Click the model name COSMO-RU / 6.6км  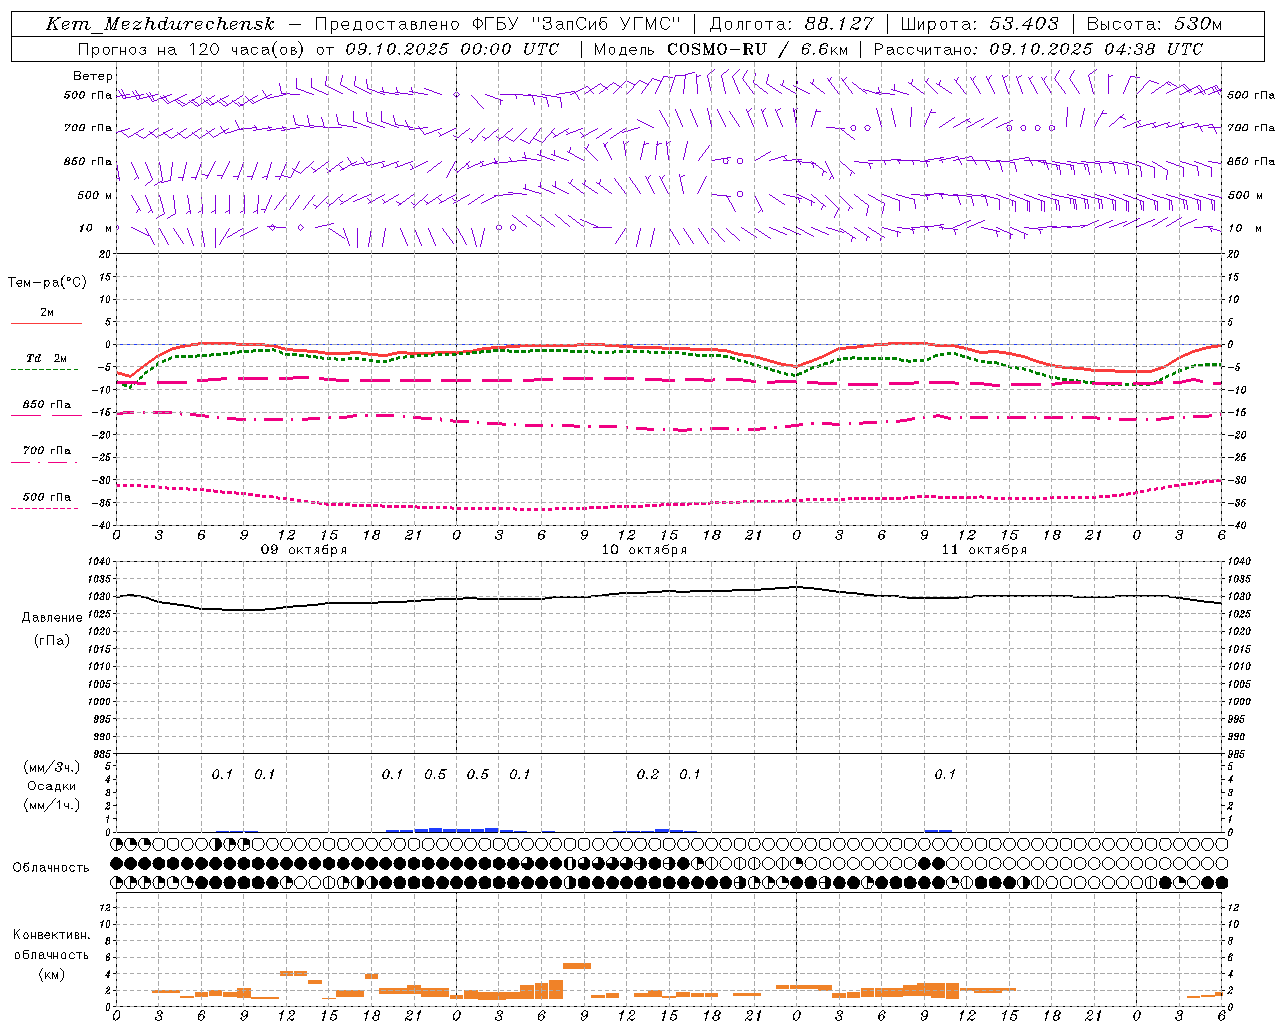click(758, 49)
